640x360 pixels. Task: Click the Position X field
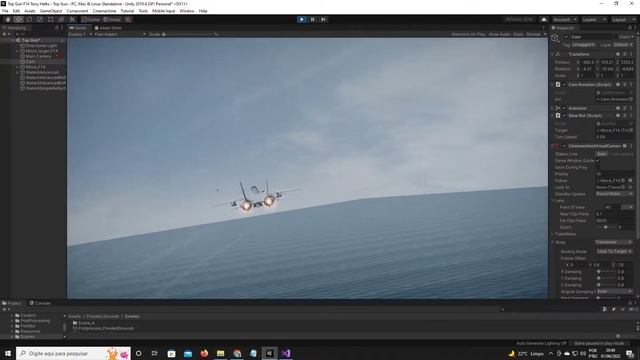pyautogui.click(x=587, y=62)
